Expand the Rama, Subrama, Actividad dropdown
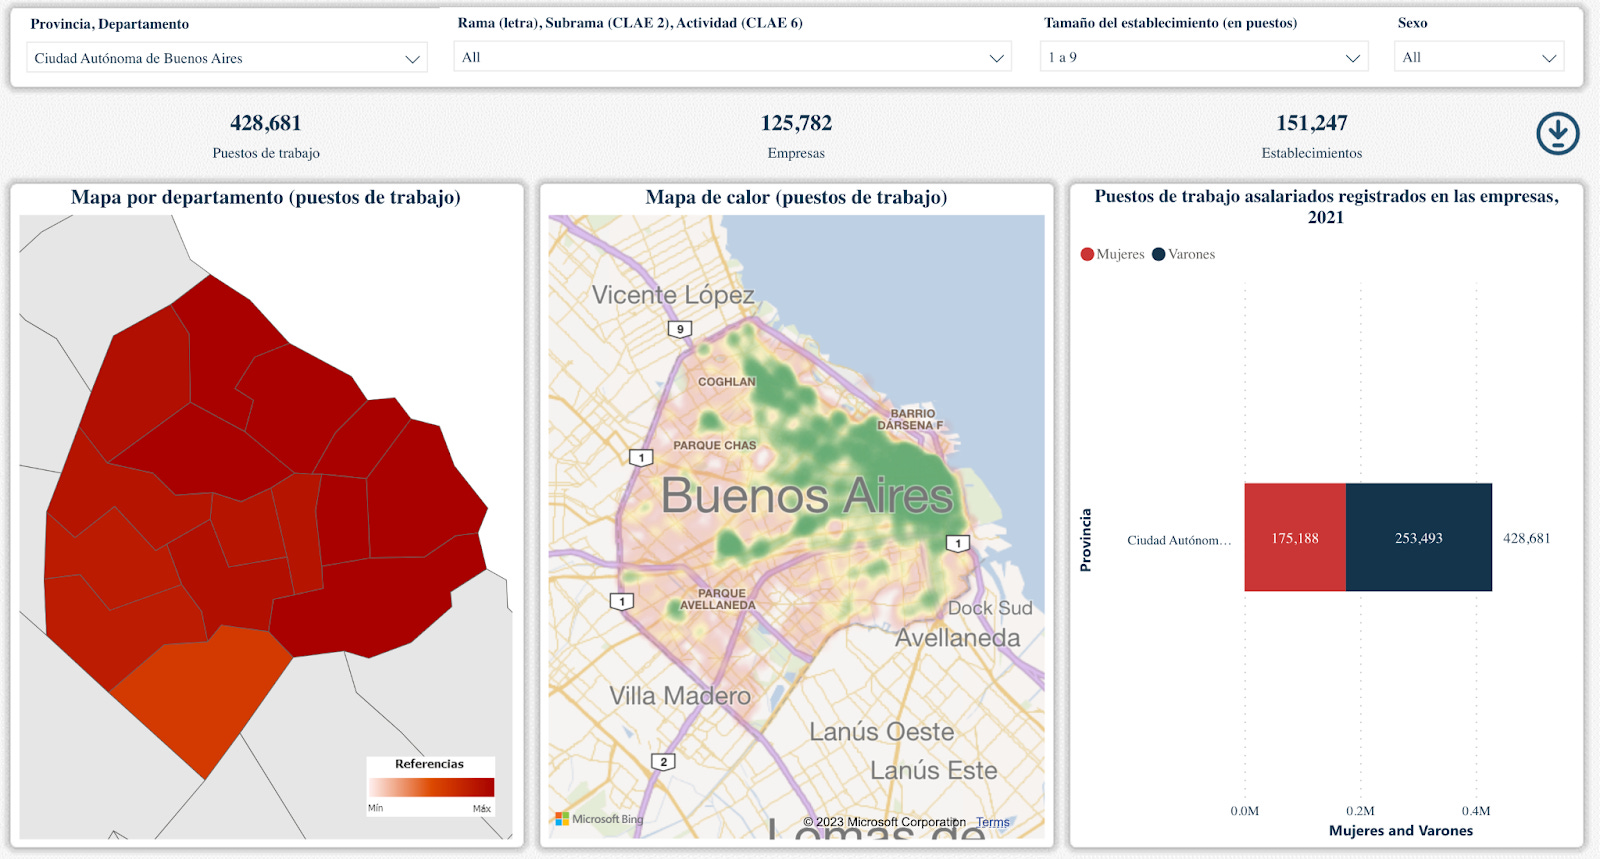The height and width of the screenshot is (859, 1600). pyautogui.click(x=732, y=57)
